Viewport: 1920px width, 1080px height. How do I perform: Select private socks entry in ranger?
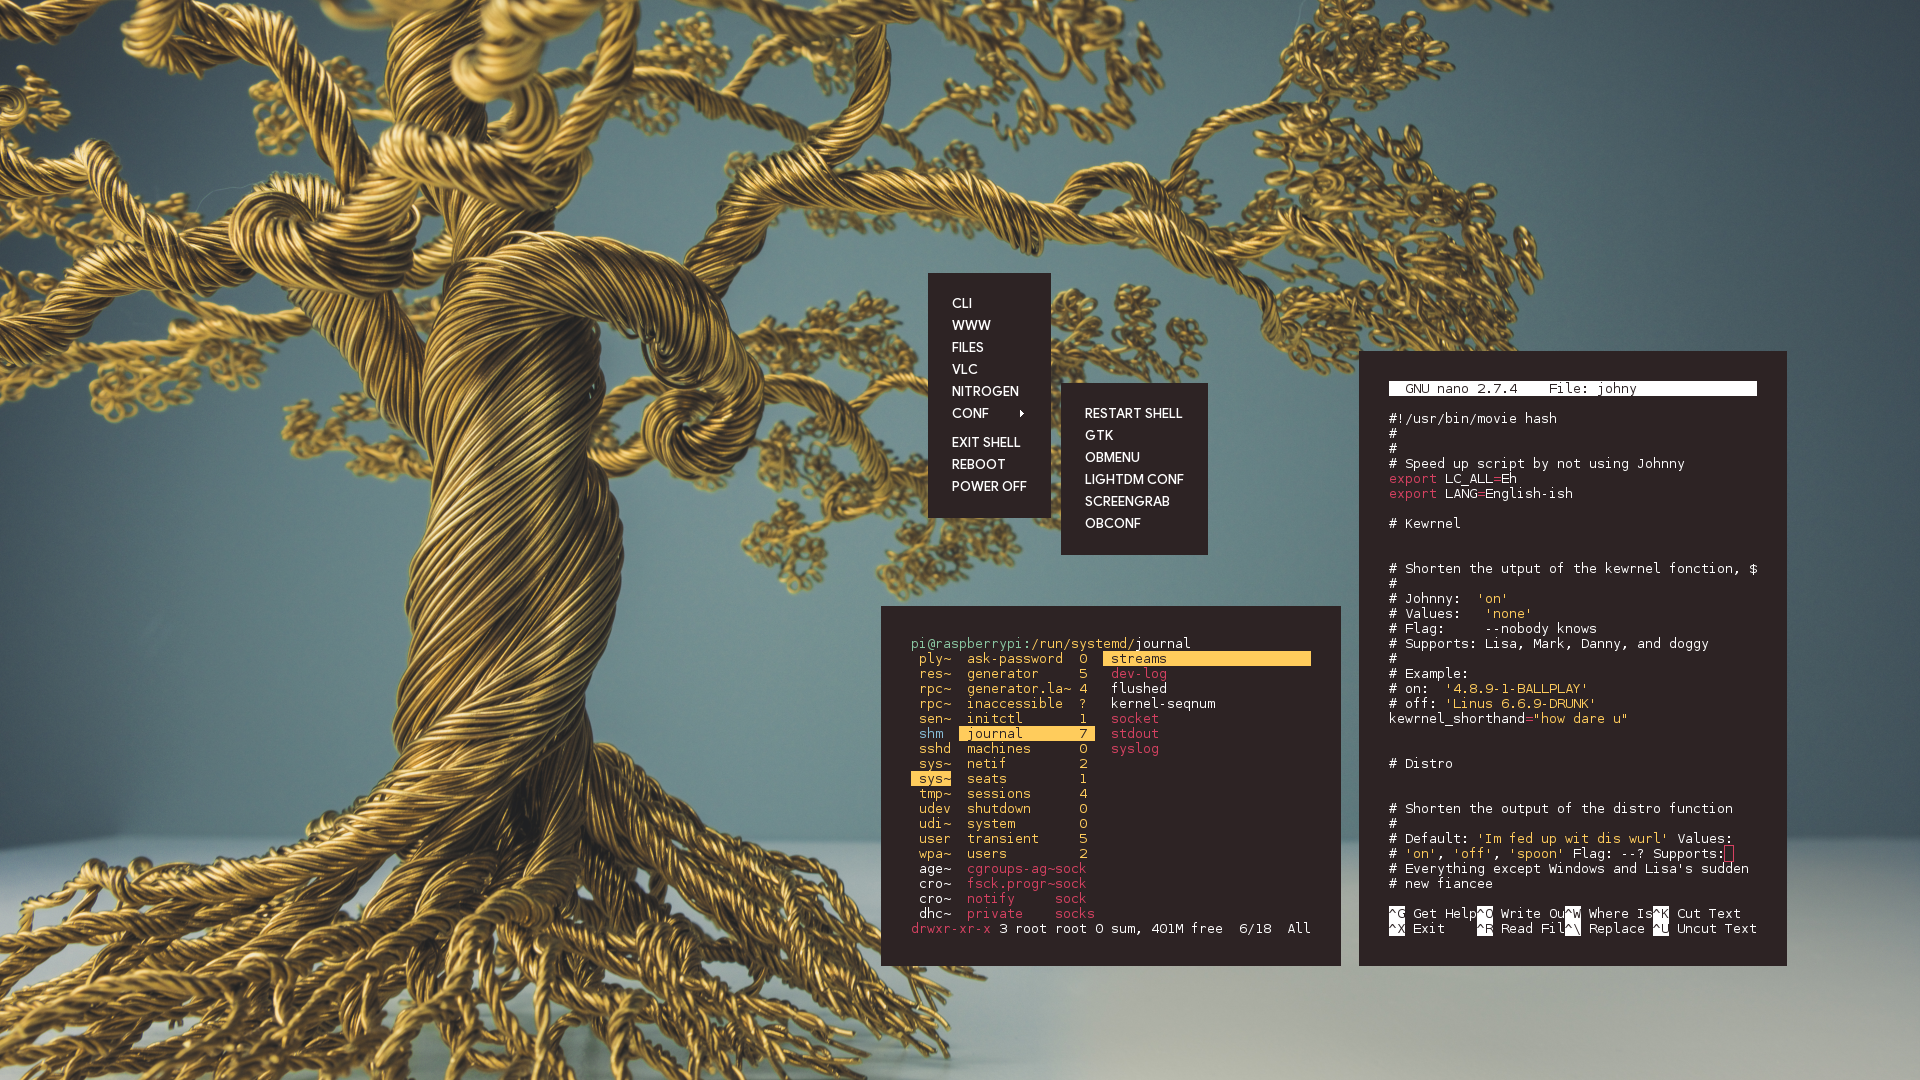[x=1031, y=913]
